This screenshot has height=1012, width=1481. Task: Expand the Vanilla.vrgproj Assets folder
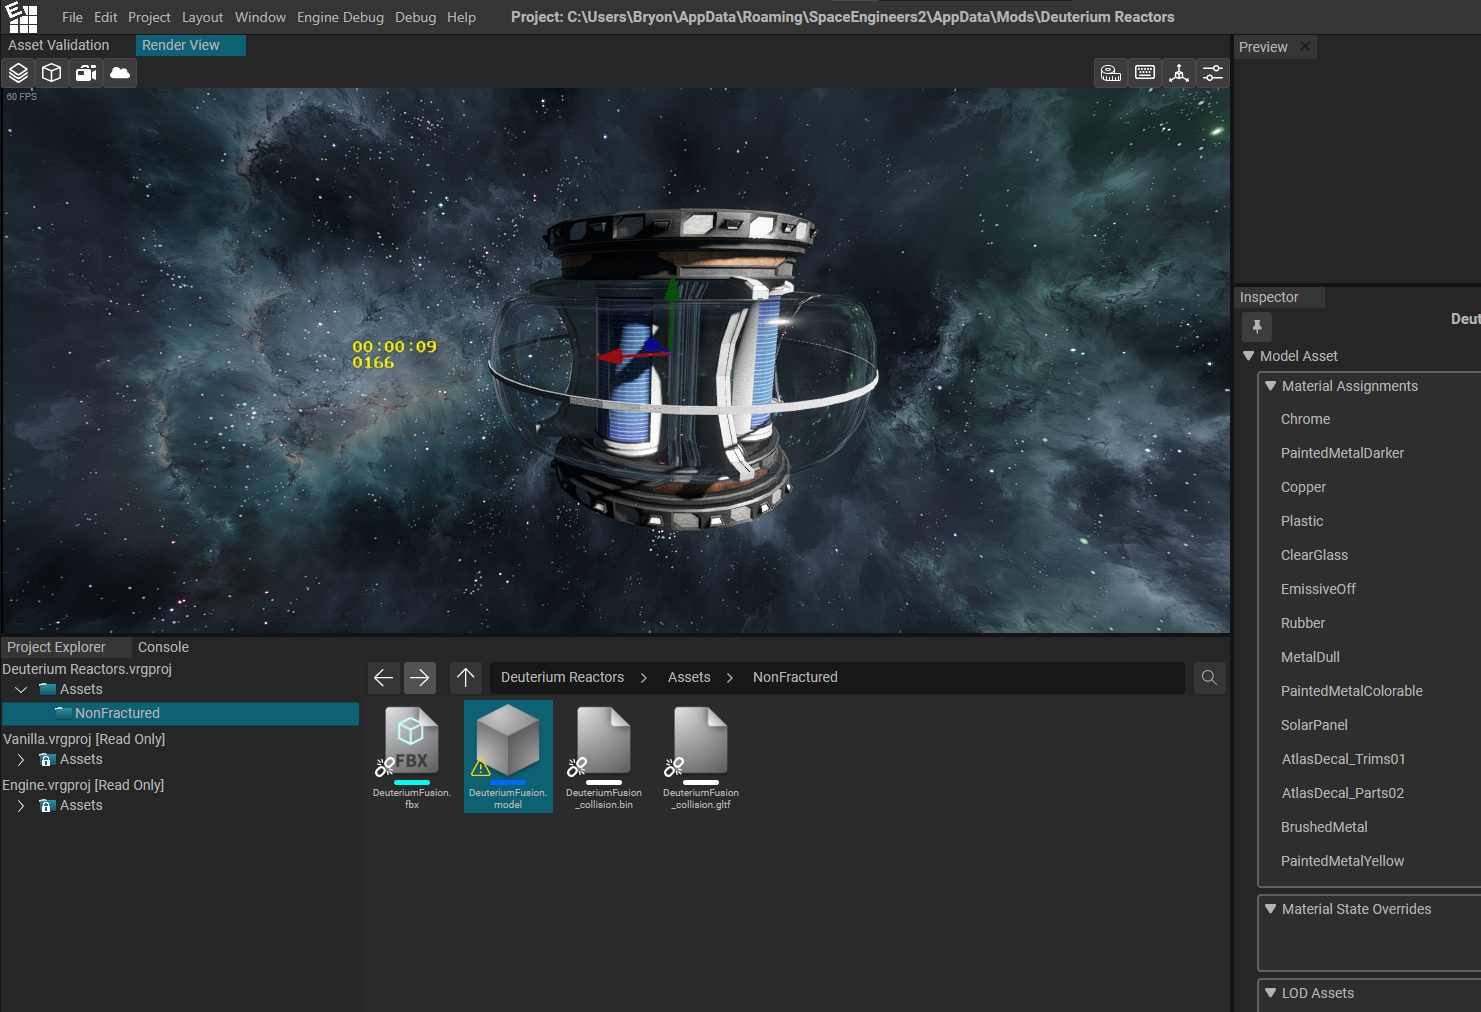click(x=21, y=760)
